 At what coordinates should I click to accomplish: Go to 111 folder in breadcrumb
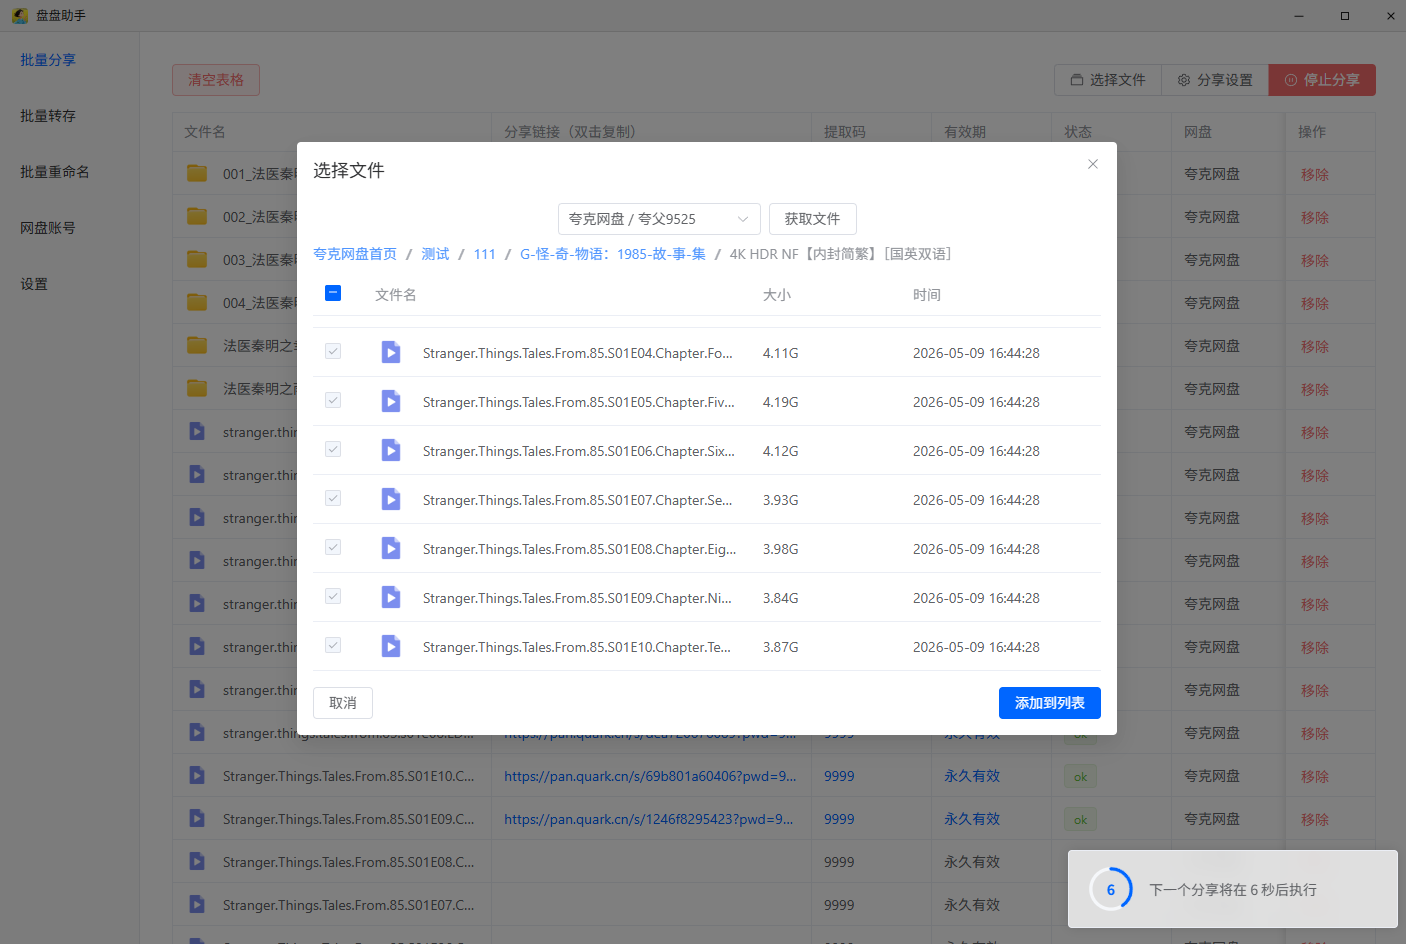point(485,254)
